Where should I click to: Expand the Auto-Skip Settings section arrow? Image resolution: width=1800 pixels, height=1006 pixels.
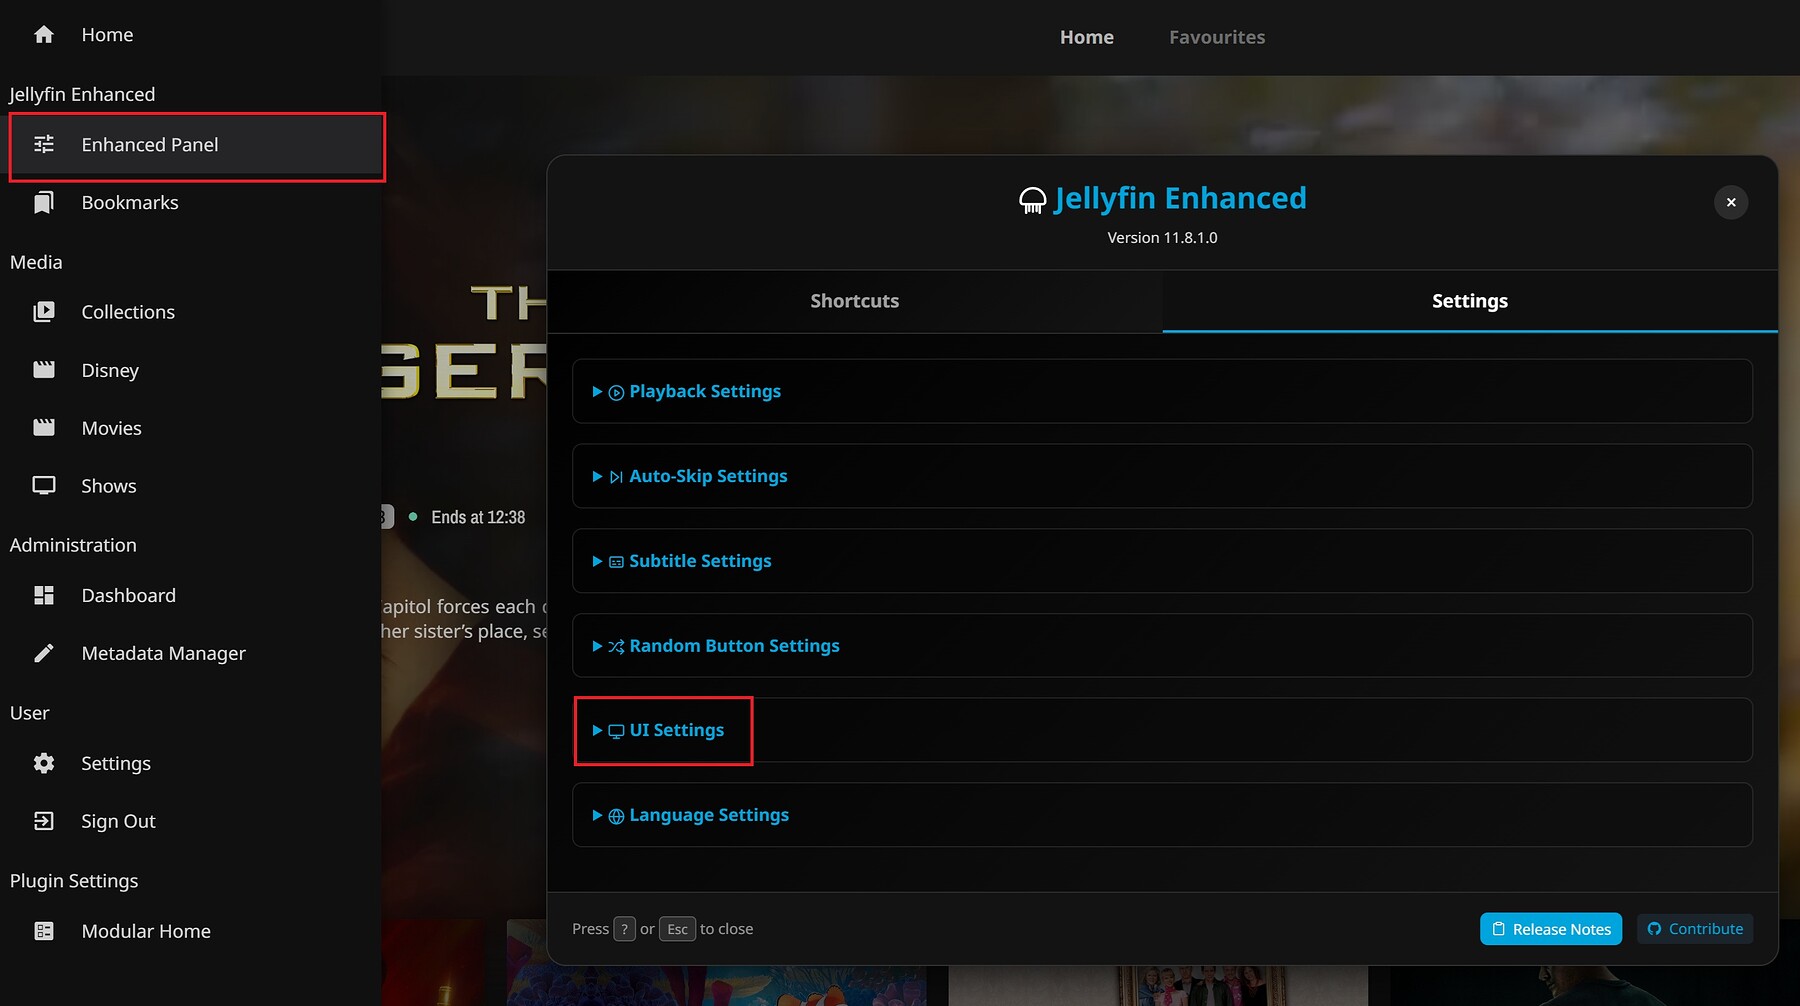[x=597, y=477]
